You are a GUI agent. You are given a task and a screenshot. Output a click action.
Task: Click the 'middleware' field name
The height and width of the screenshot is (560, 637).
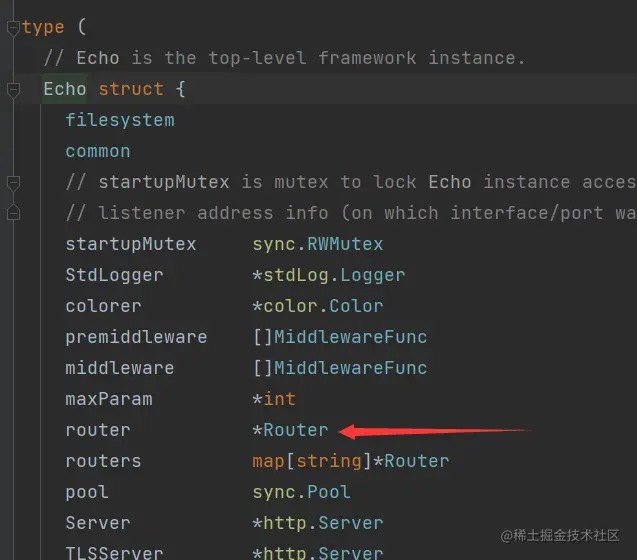120,368
